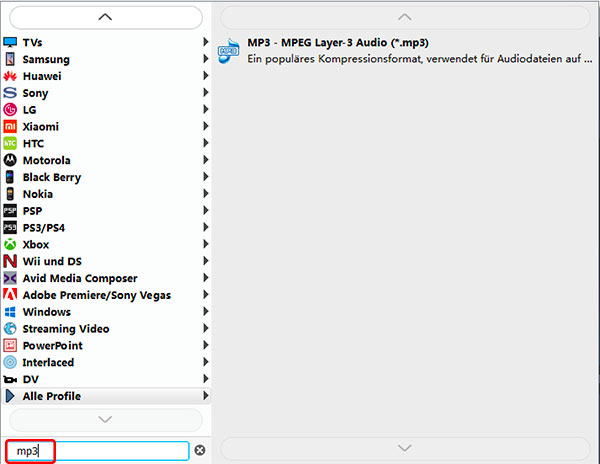Expand the Interlaced submenu arrow
Screen dimensions: 600x464
[x=206, y=361]
